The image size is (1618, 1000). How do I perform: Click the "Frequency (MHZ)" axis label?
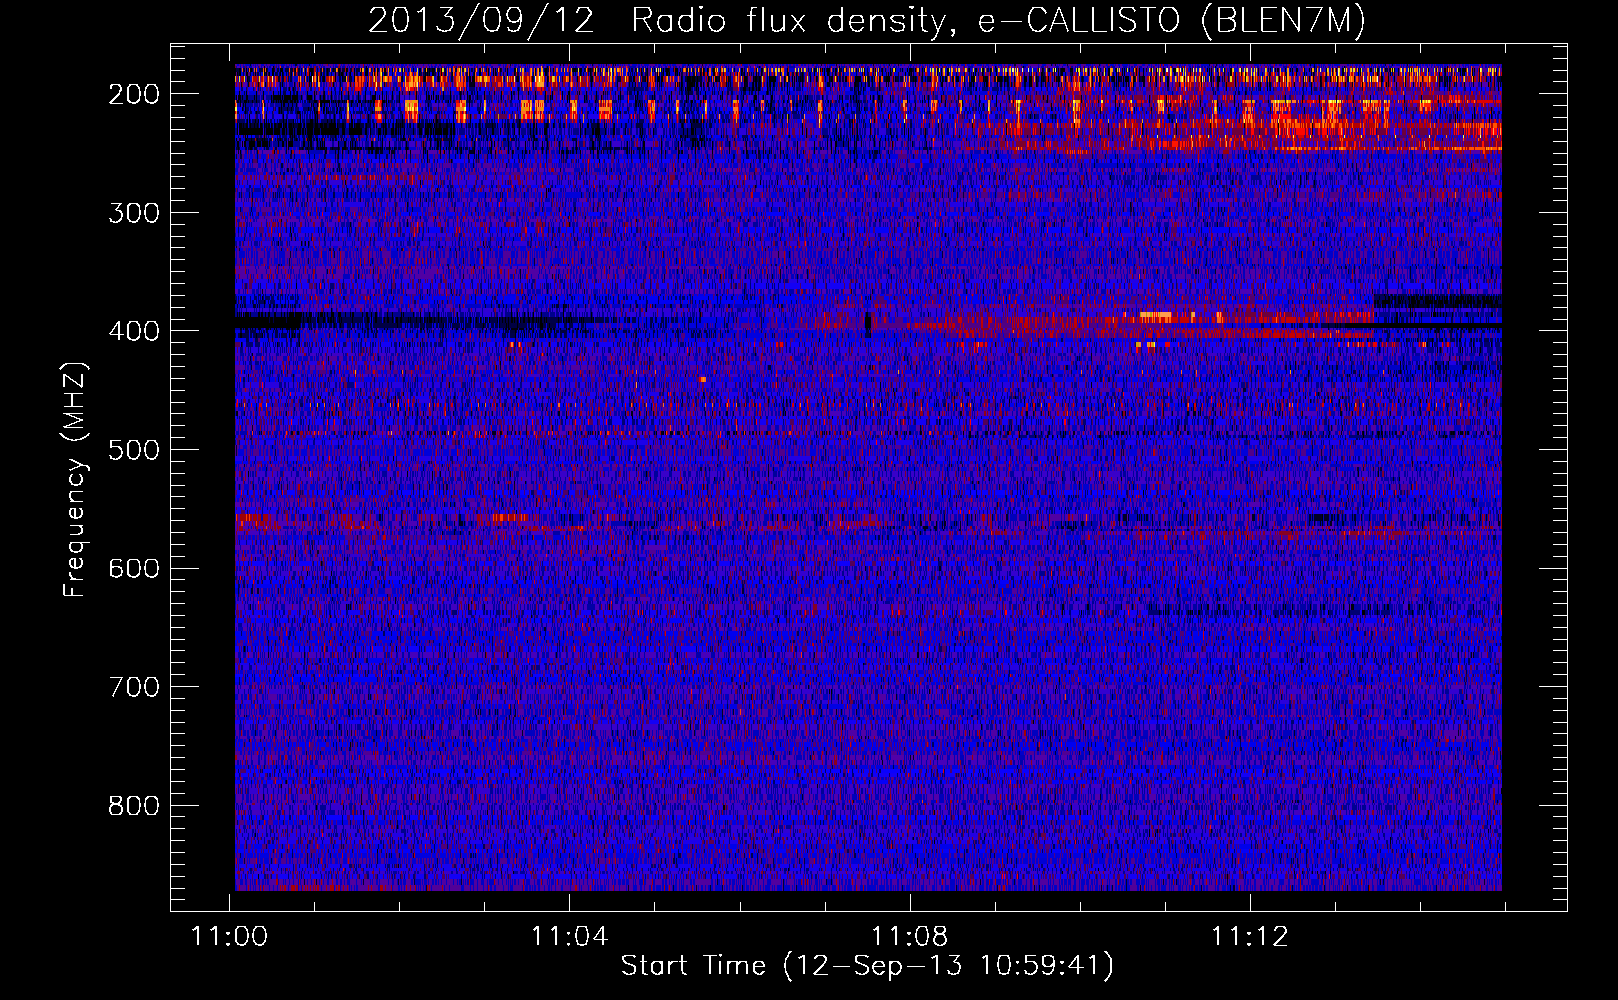(76, 480)
